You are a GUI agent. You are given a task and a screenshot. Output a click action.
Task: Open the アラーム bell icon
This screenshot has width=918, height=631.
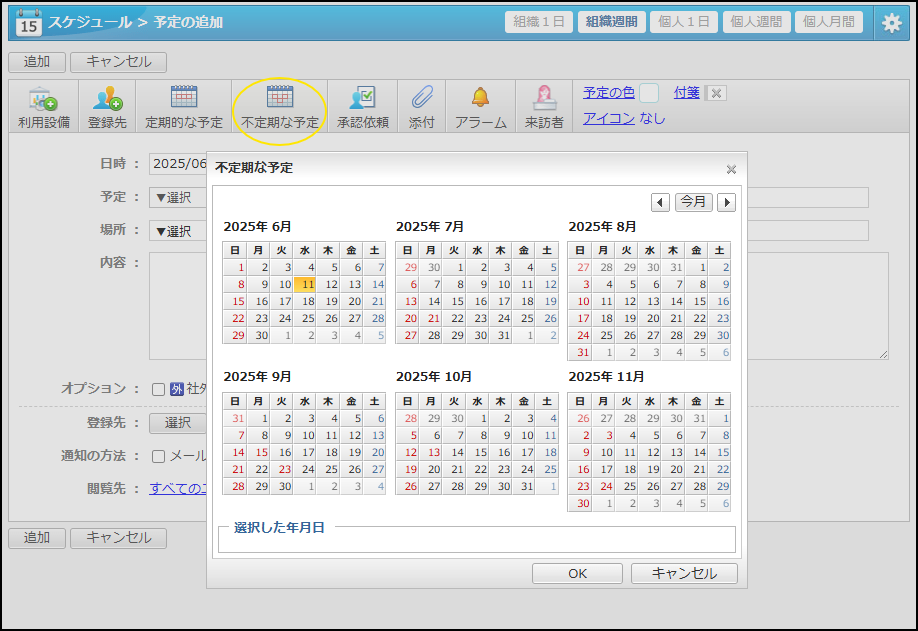tap(481, 107)
